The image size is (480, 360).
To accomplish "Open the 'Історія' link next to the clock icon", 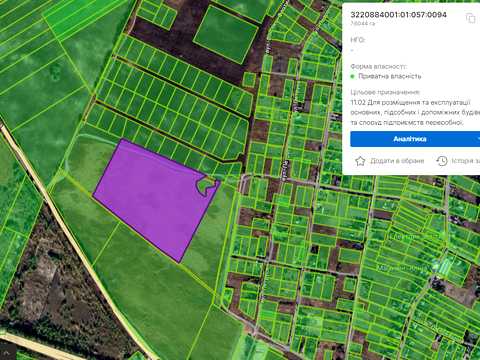I will tap(466, 161).
